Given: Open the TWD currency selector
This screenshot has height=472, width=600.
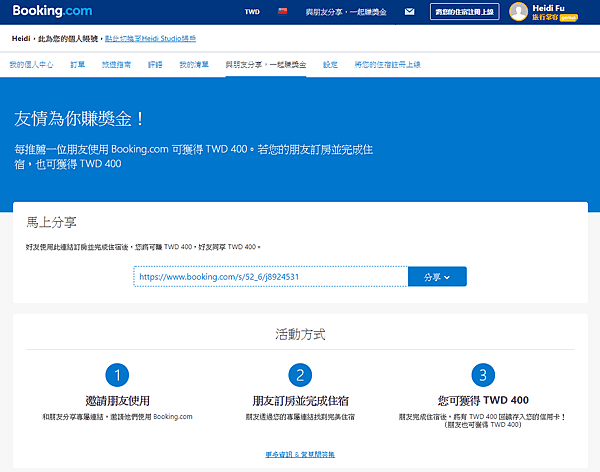Looking at the screenshot, I should coord(252,12).
